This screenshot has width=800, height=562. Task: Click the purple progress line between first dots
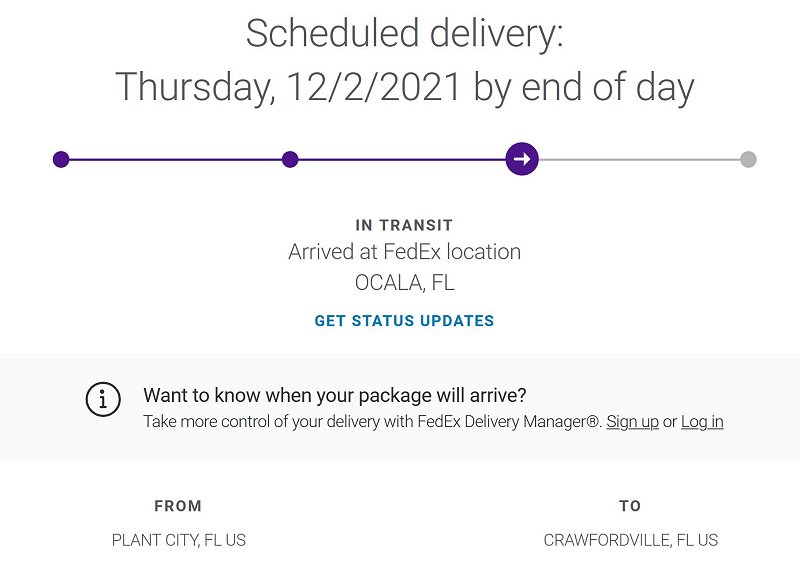pos(176,160)
